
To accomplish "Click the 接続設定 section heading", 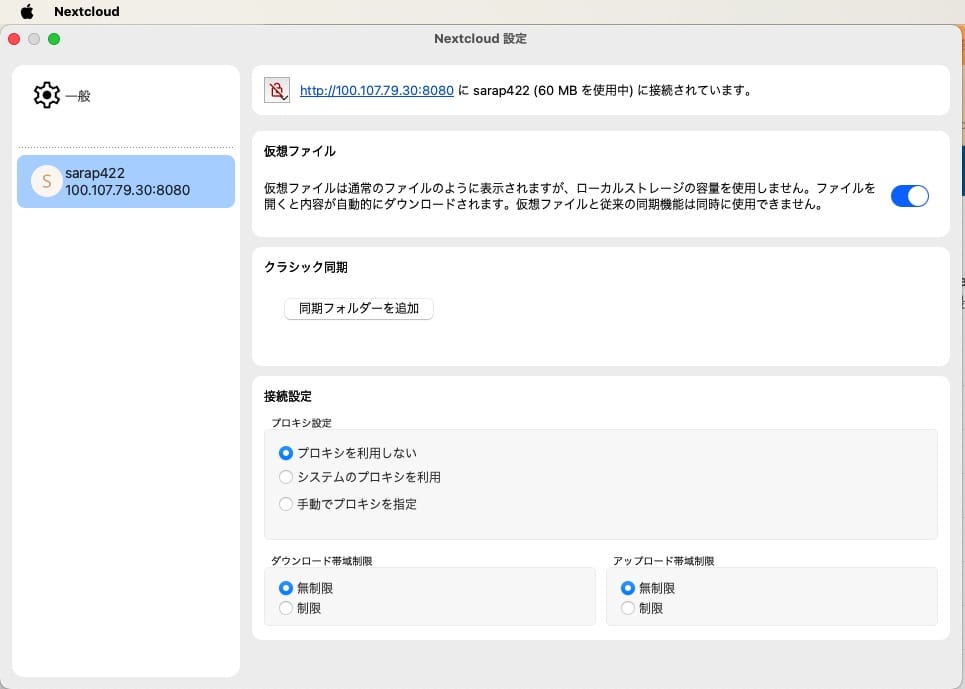I will click(287, 396).
